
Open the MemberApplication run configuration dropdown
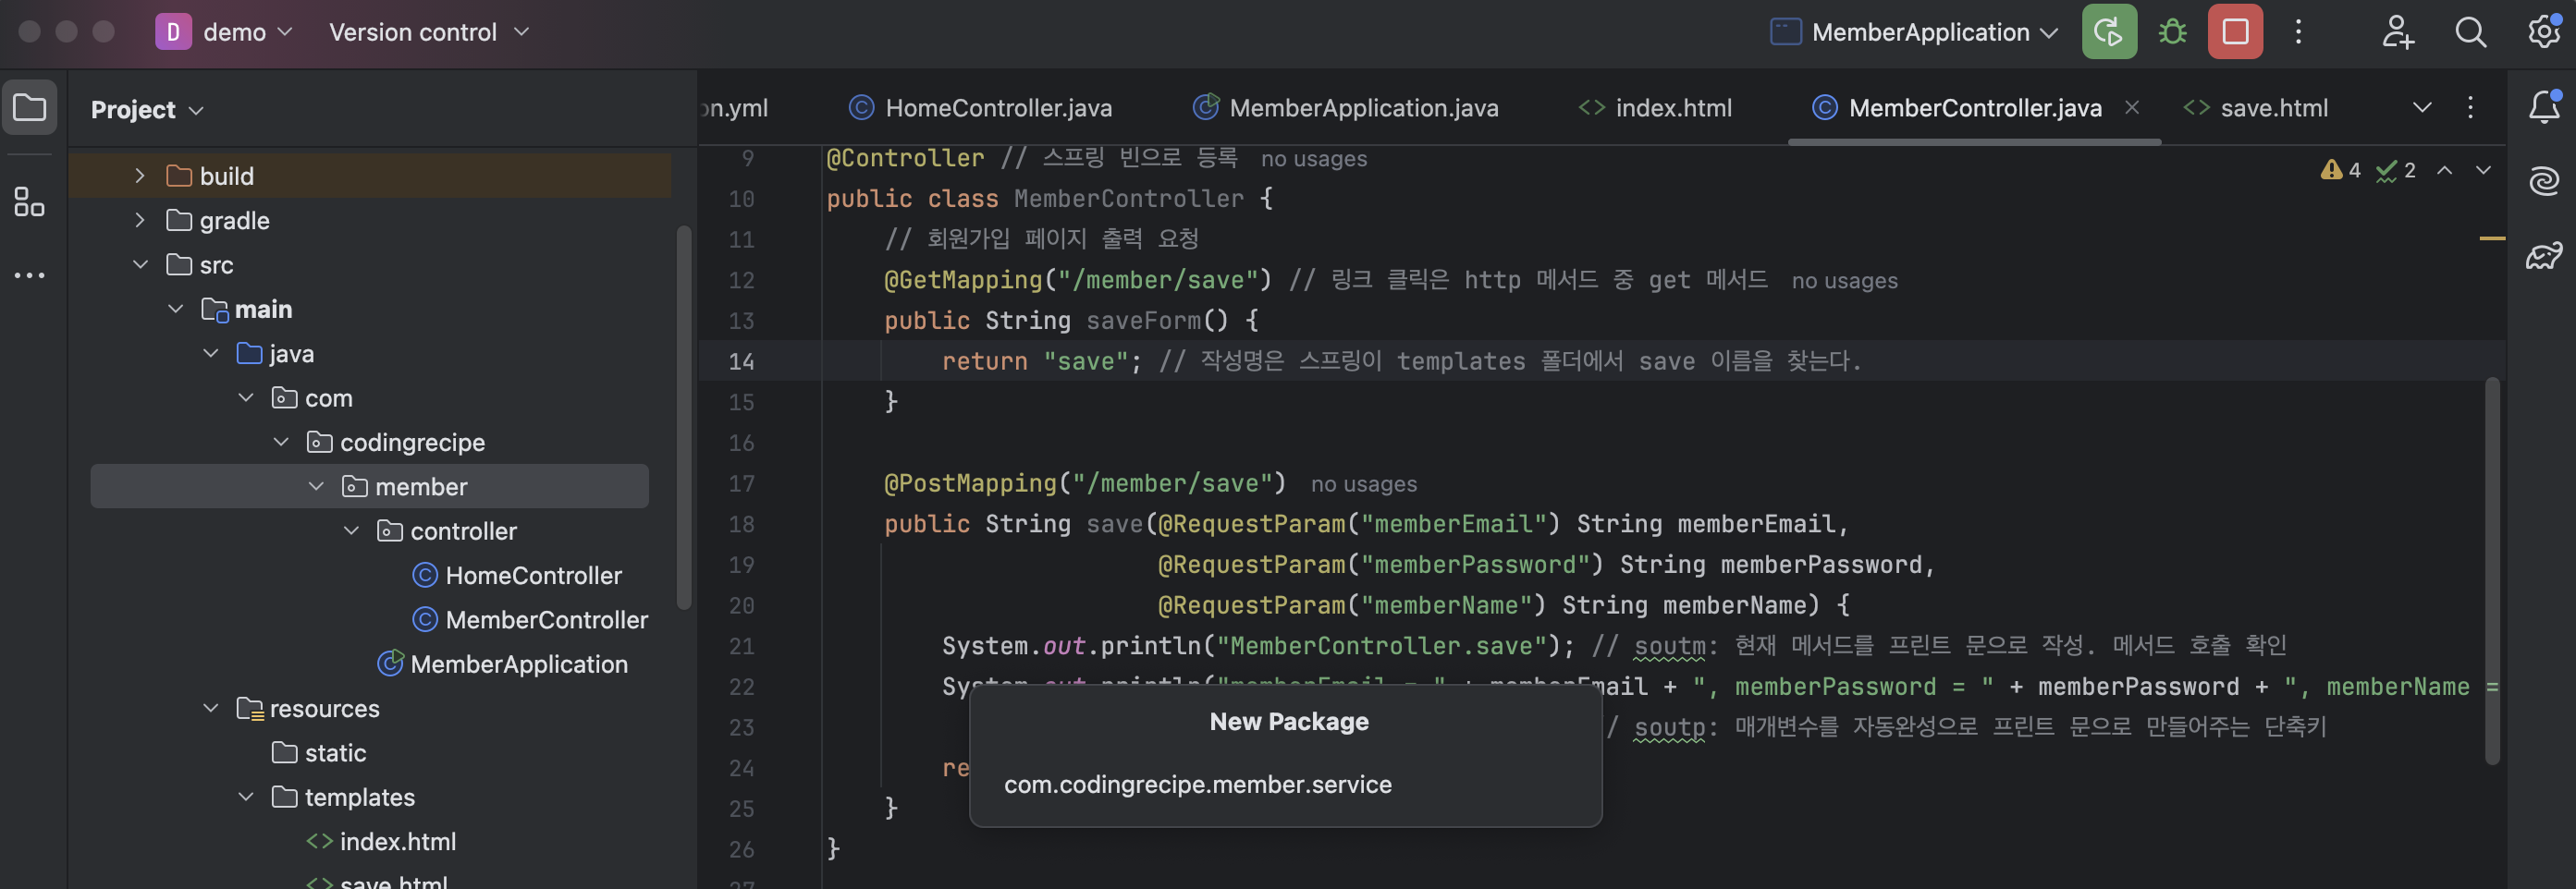coord(1914,32)
